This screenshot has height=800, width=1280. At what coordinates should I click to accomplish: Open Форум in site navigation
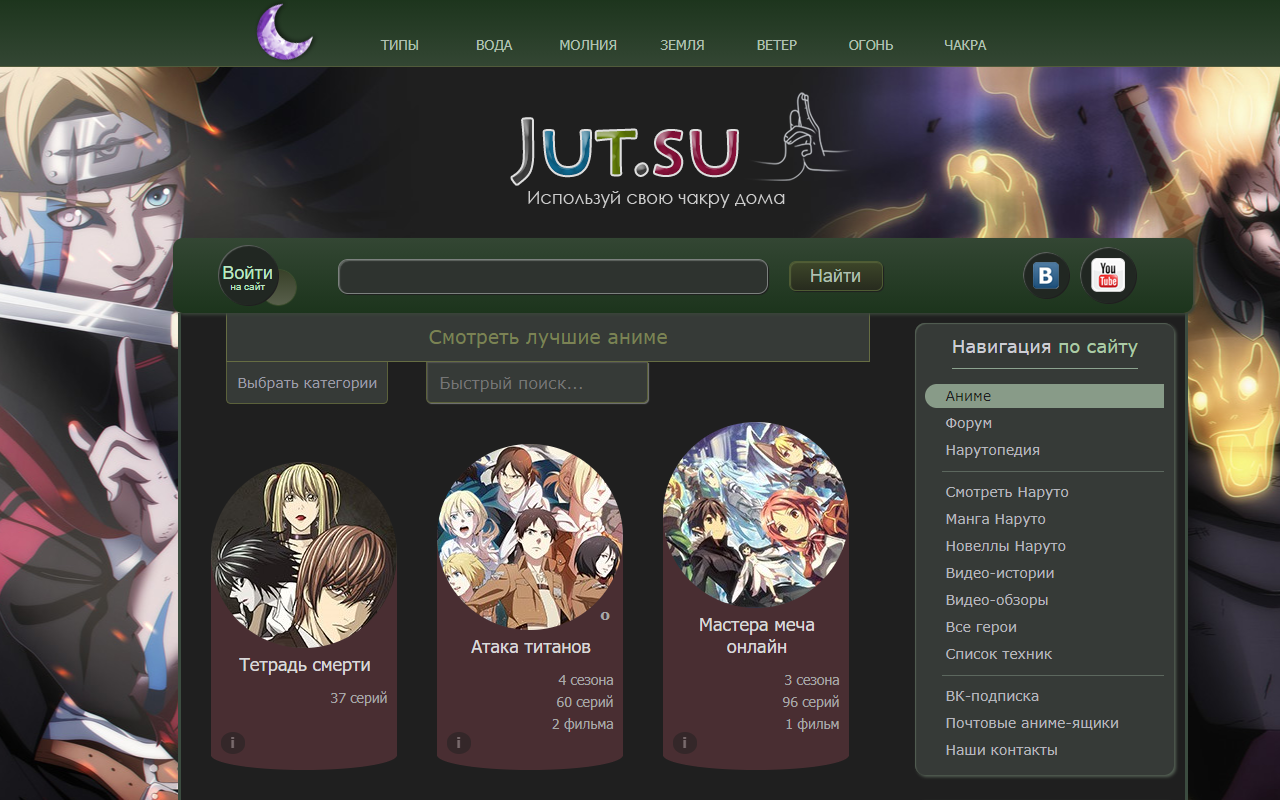click(x=969, y=423)
